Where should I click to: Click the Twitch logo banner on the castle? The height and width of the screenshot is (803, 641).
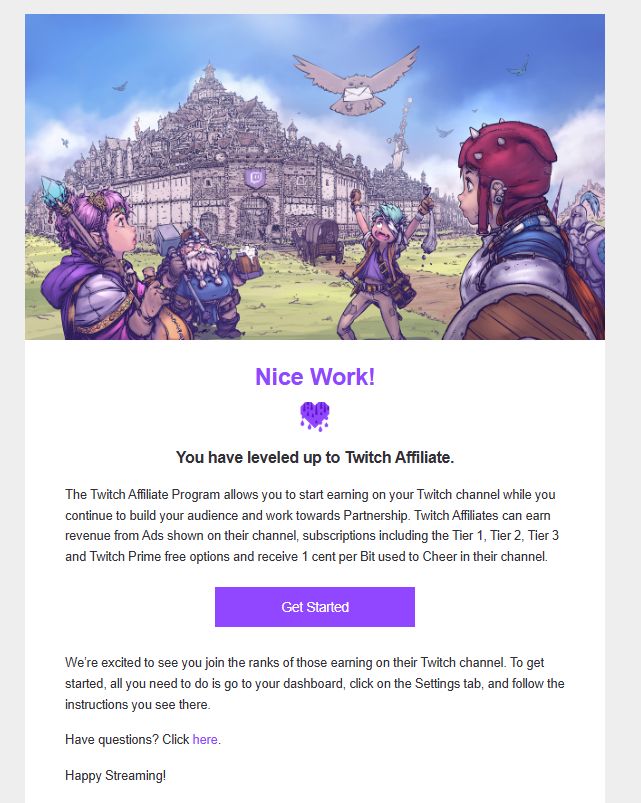(x=255, y=179)
